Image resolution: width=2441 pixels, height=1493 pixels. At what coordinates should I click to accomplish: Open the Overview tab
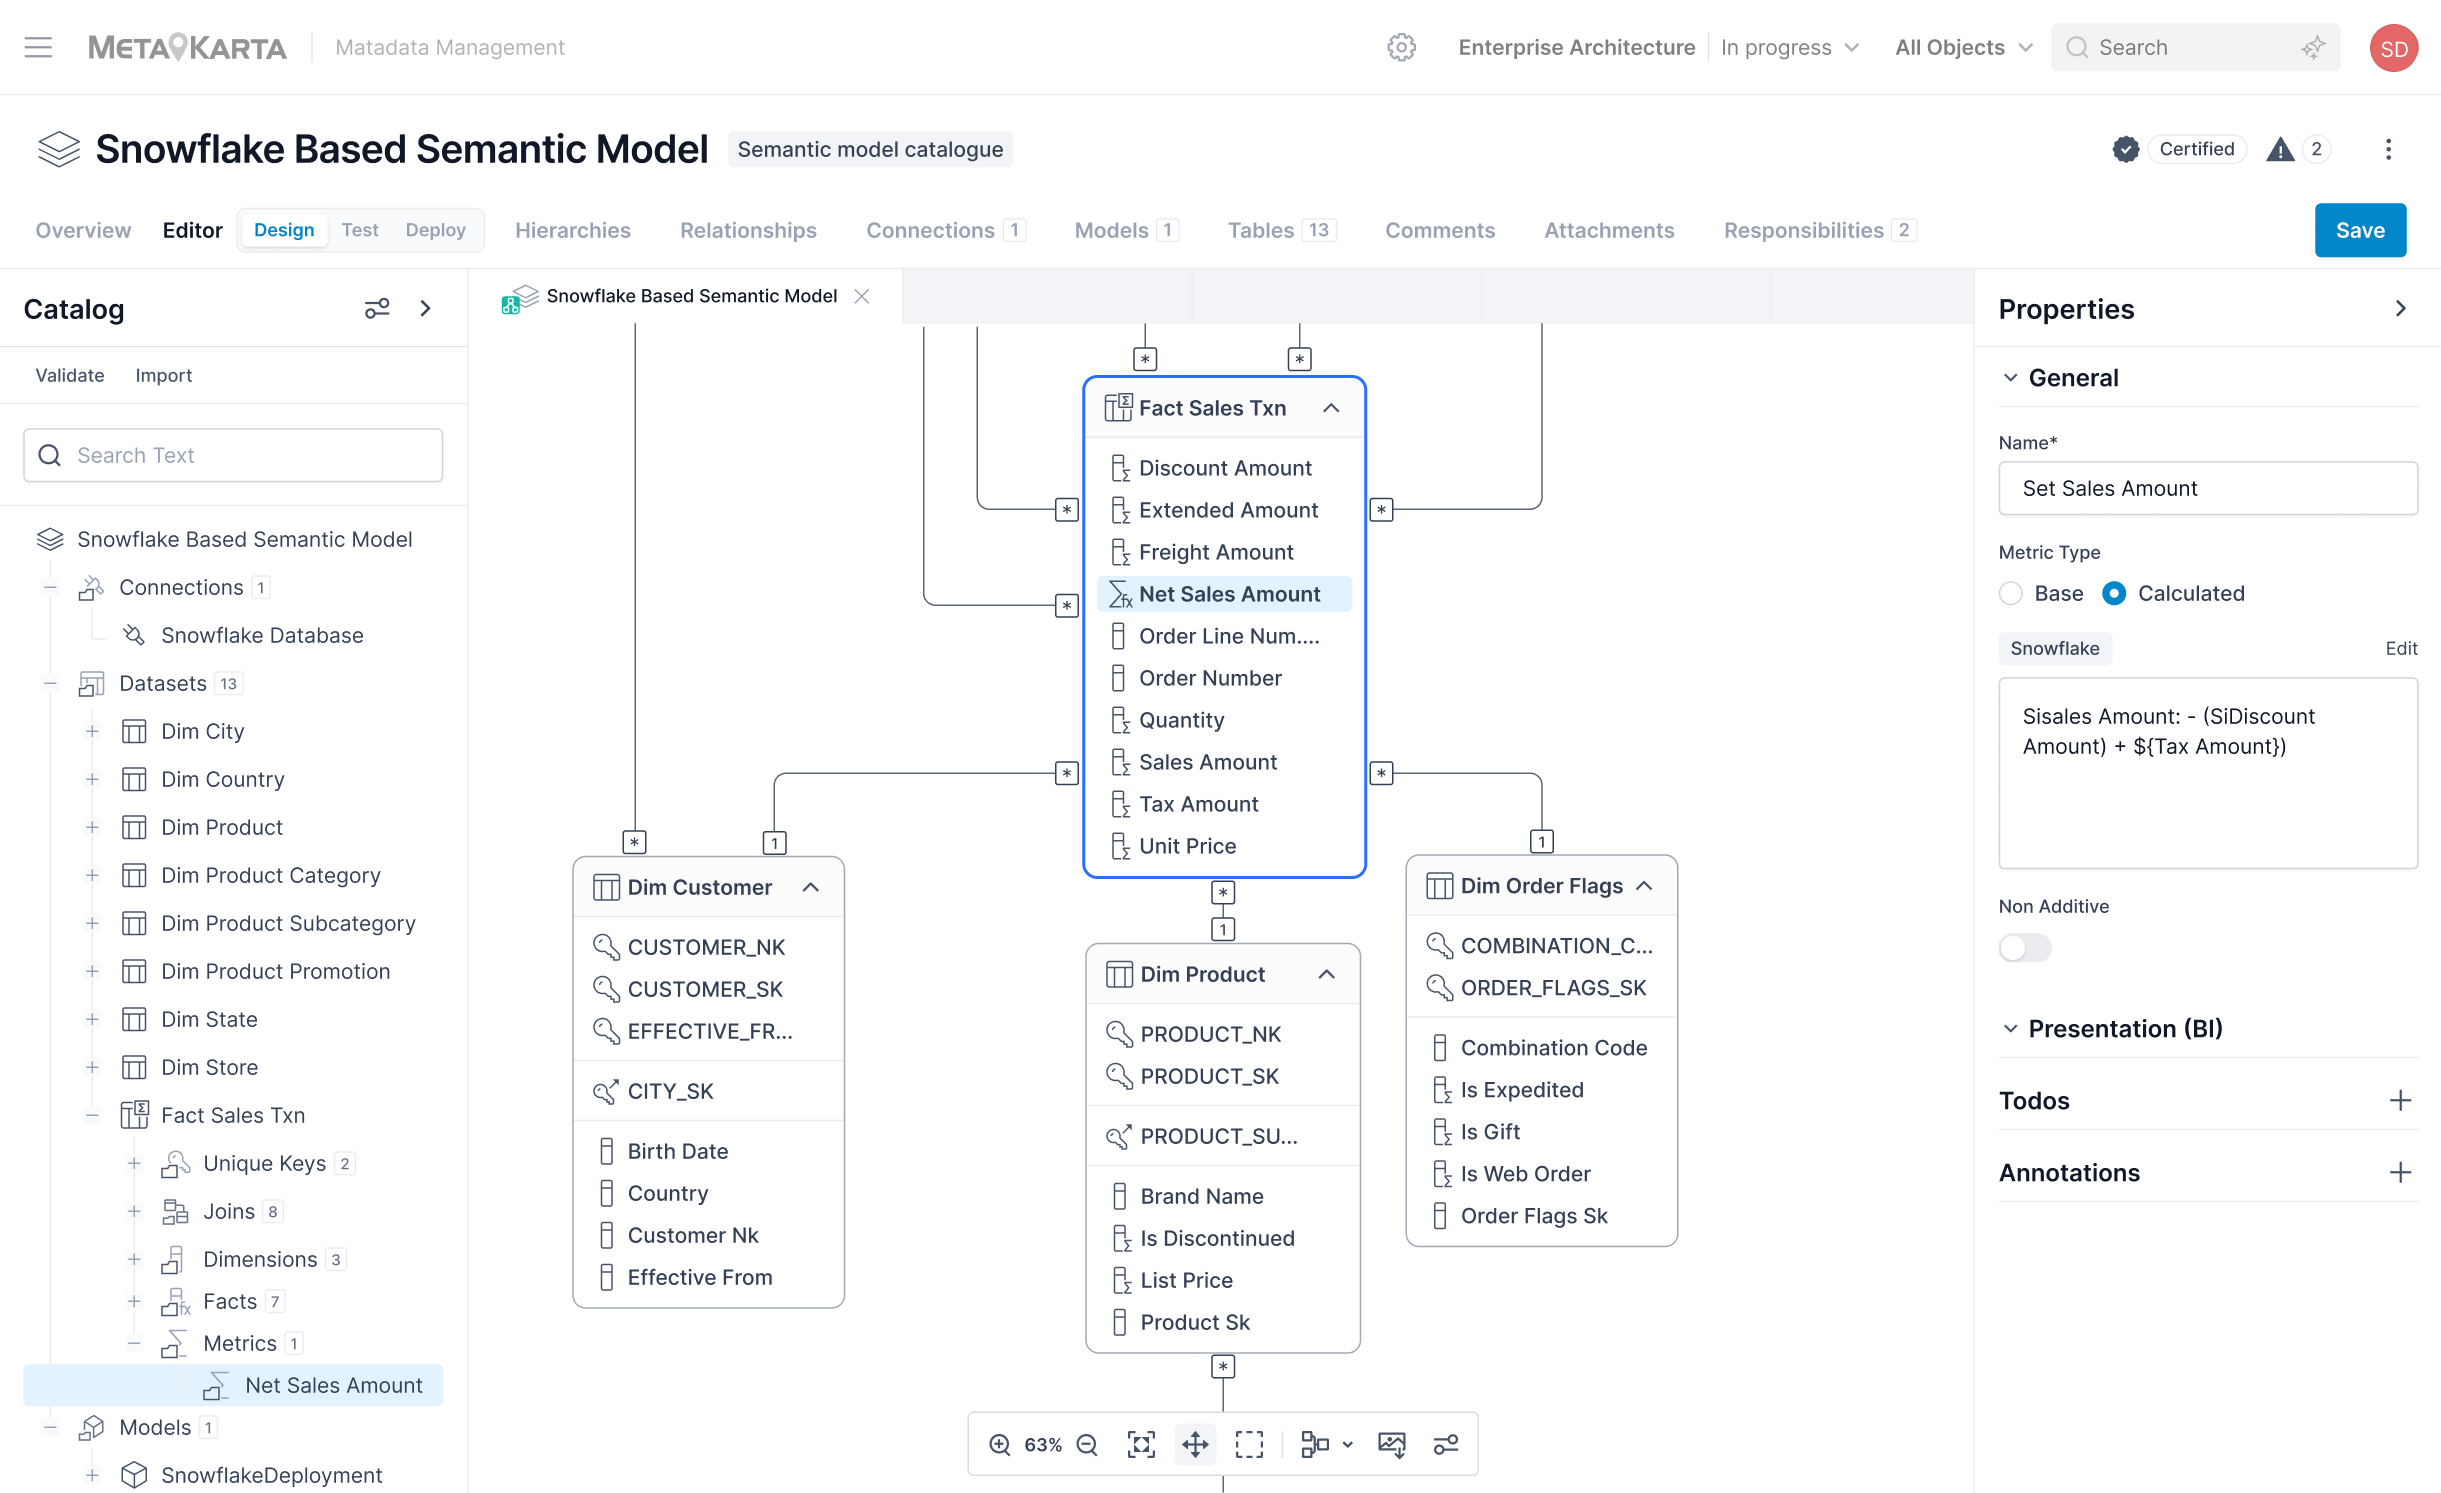tap(83, 230)
